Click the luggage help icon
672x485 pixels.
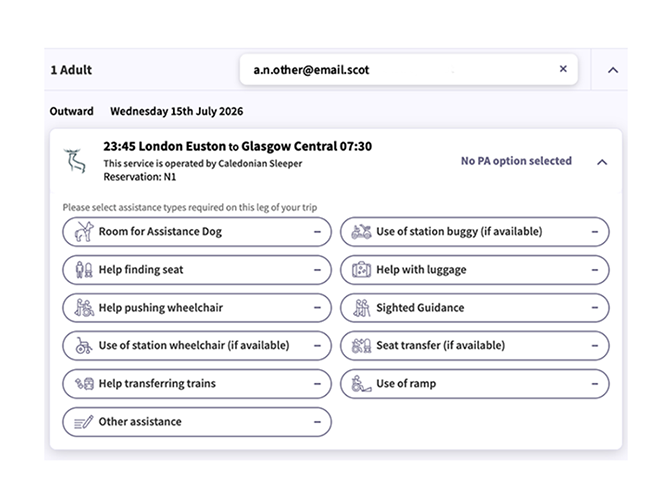coord(361,270)
